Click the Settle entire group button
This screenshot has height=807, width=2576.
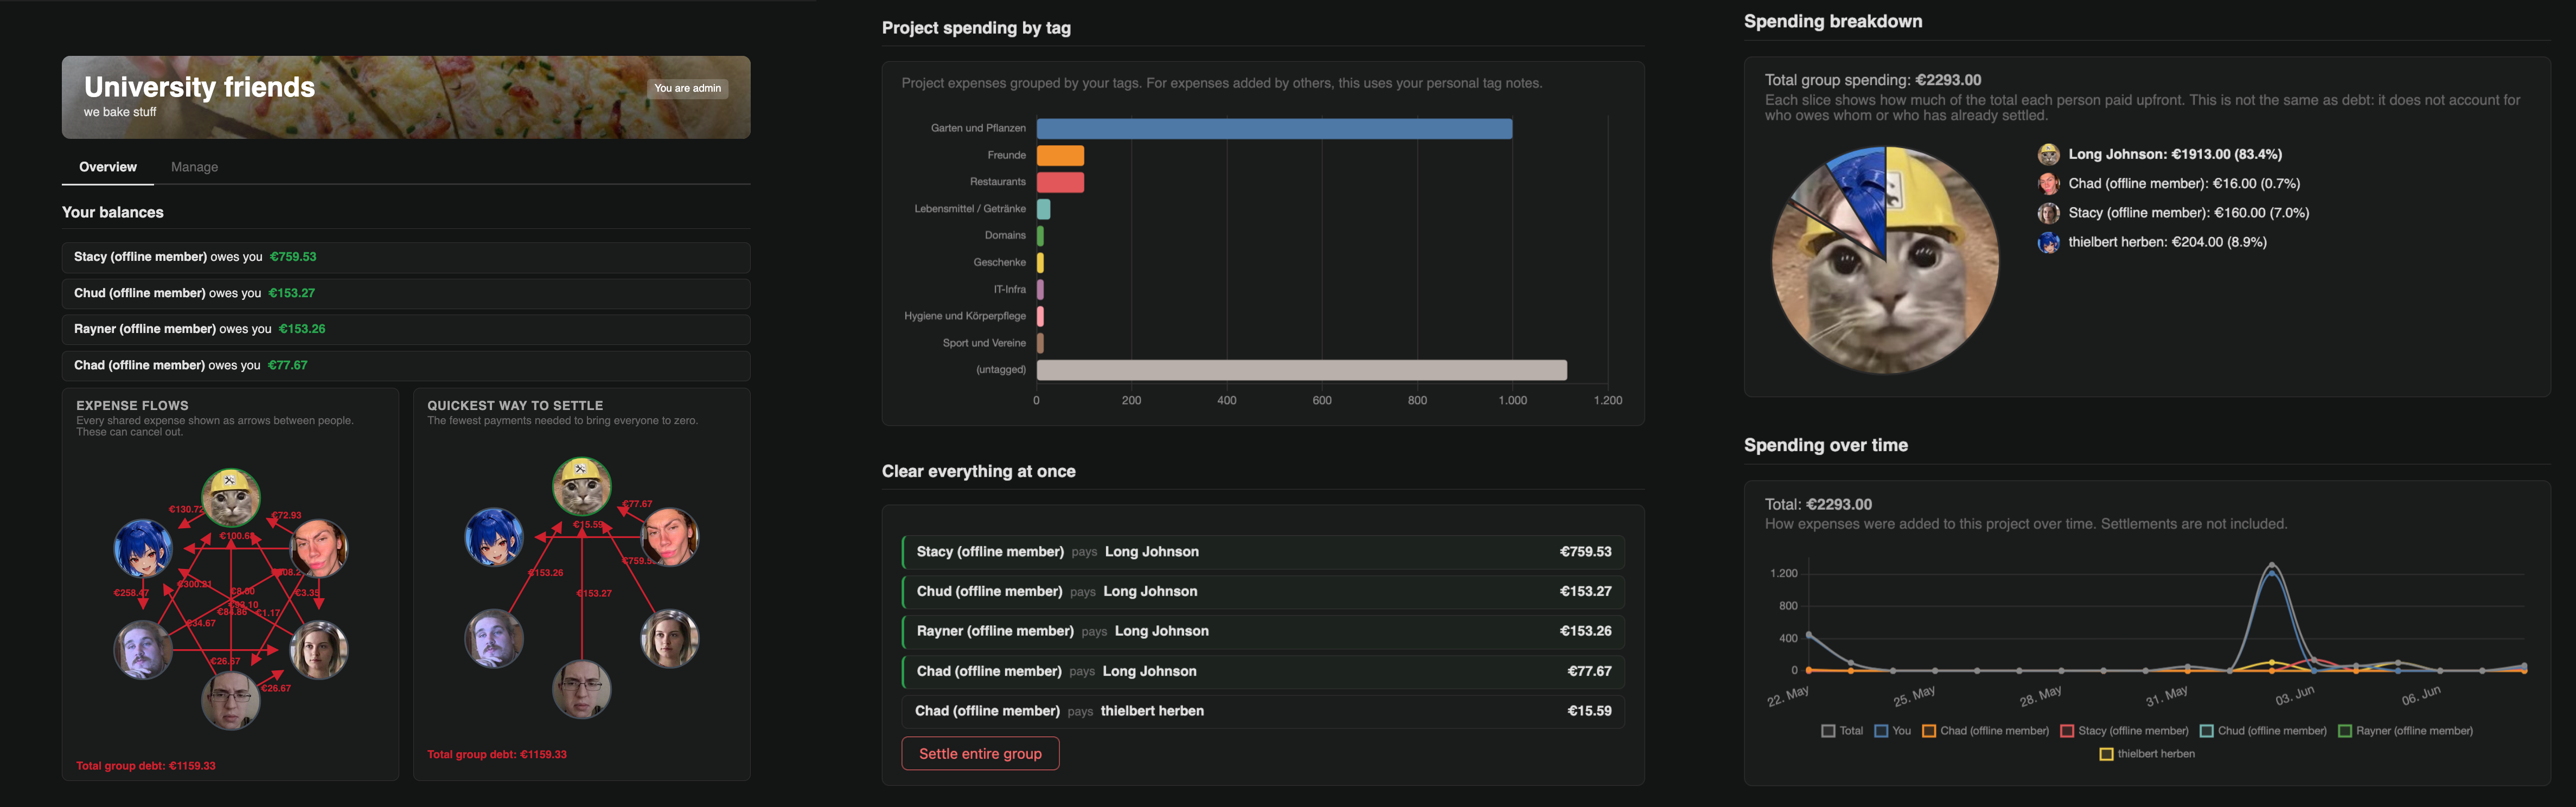click(980, 754)
